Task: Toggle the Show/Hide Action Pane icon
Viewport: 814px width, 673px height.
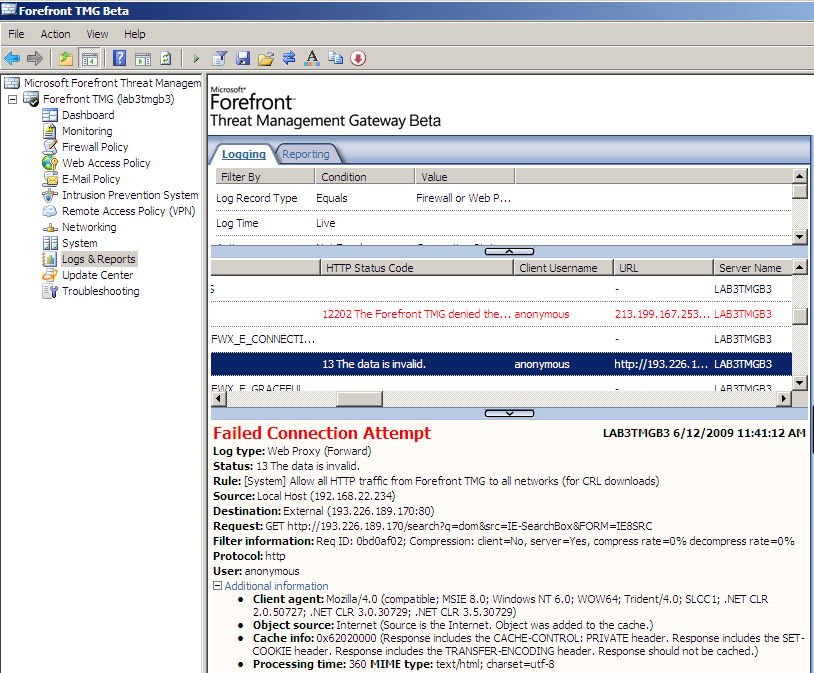Action: (x=143, y=58)
